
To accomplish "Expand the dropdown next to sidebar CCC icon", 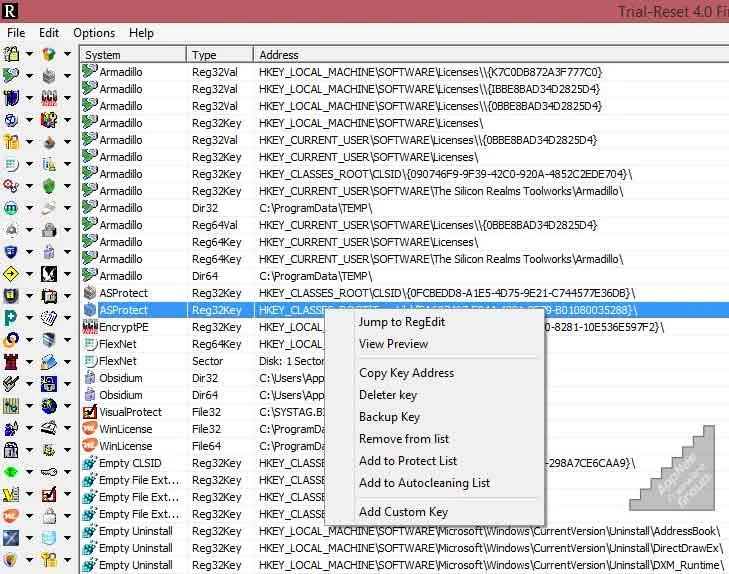I will (67, 98).
